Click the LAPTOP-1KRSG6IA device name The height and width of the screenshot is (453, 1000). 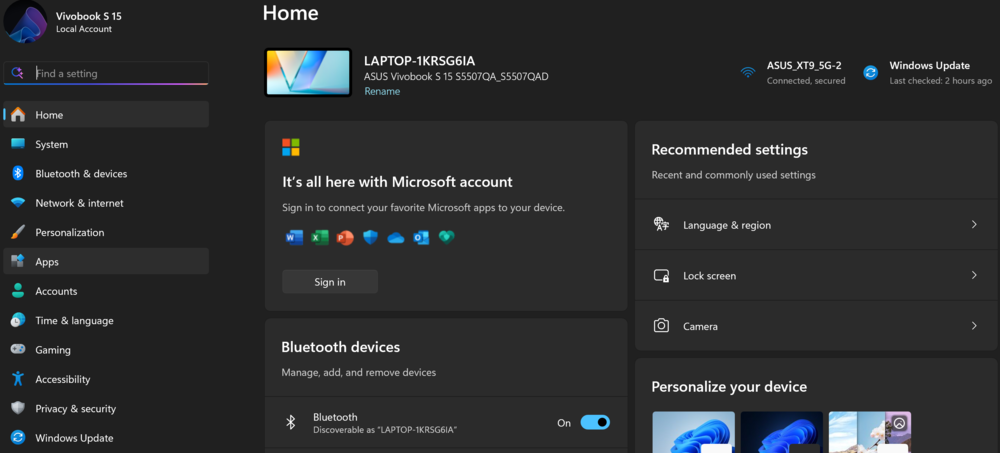(x=420, y=61)
